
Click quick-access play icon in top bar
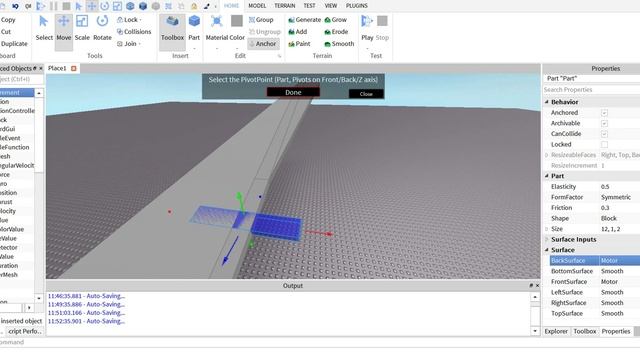[x=40, y=6]
